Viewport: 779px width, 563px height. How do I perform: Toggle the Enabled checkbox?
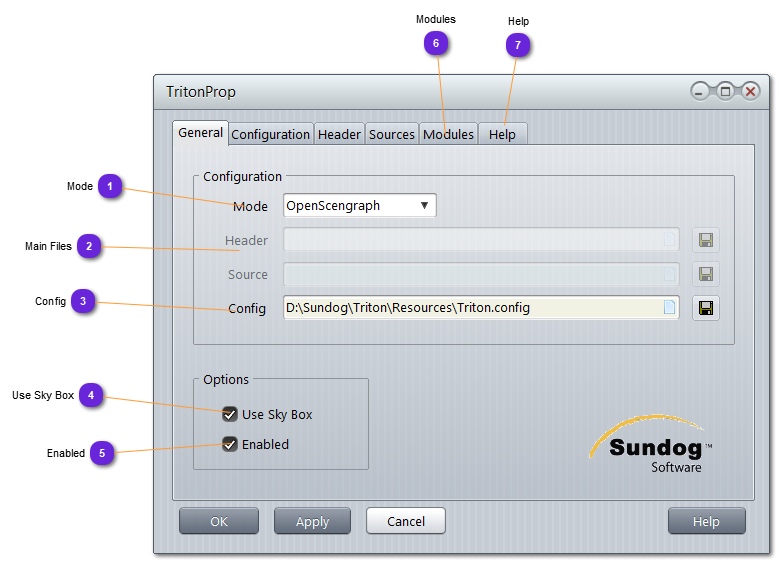(x=230, y=444)
